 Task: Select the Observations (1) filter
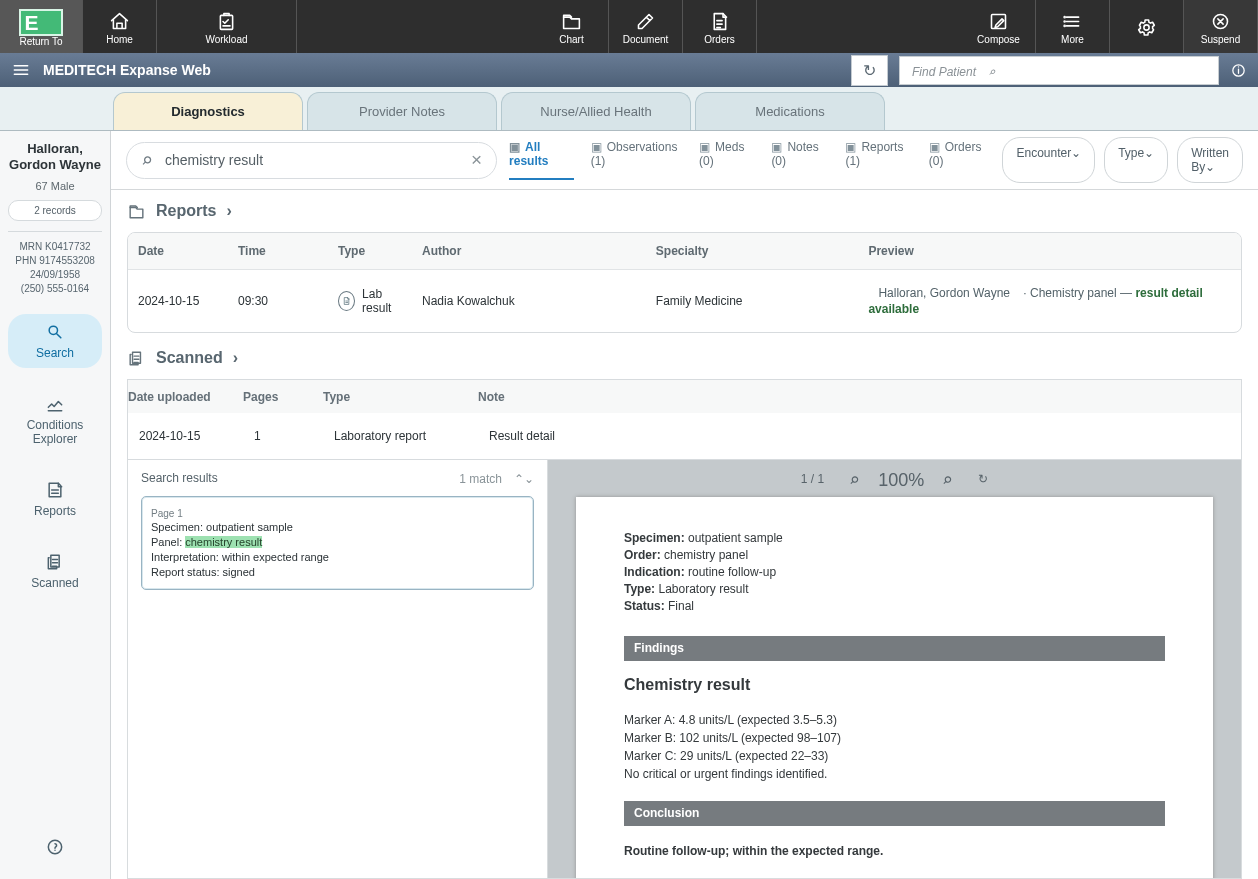(x=634, y=154)
